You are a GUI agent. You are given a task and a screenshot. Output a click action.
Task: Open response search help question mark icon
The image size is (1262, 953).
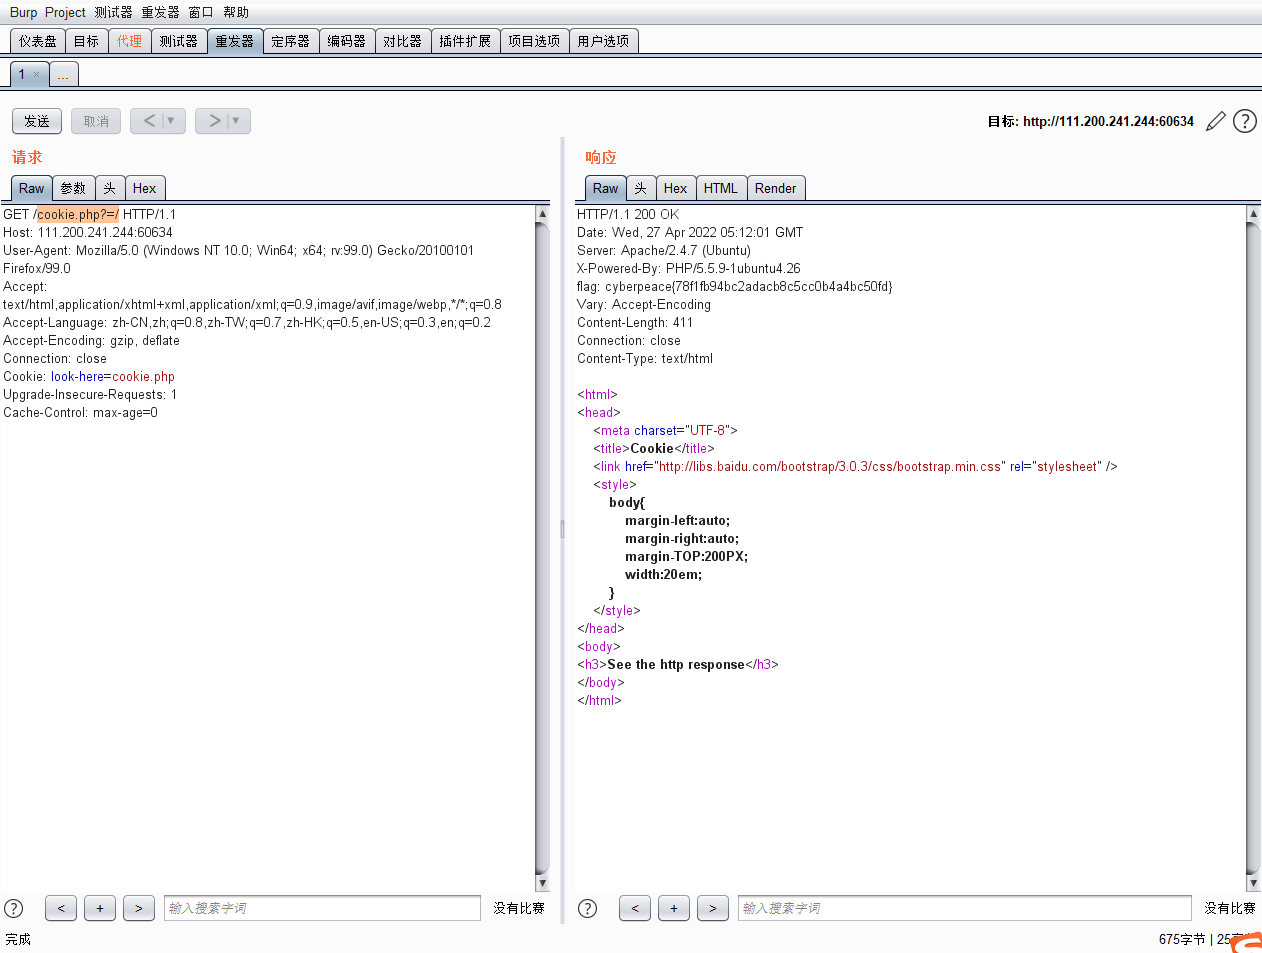pos(588,908)
